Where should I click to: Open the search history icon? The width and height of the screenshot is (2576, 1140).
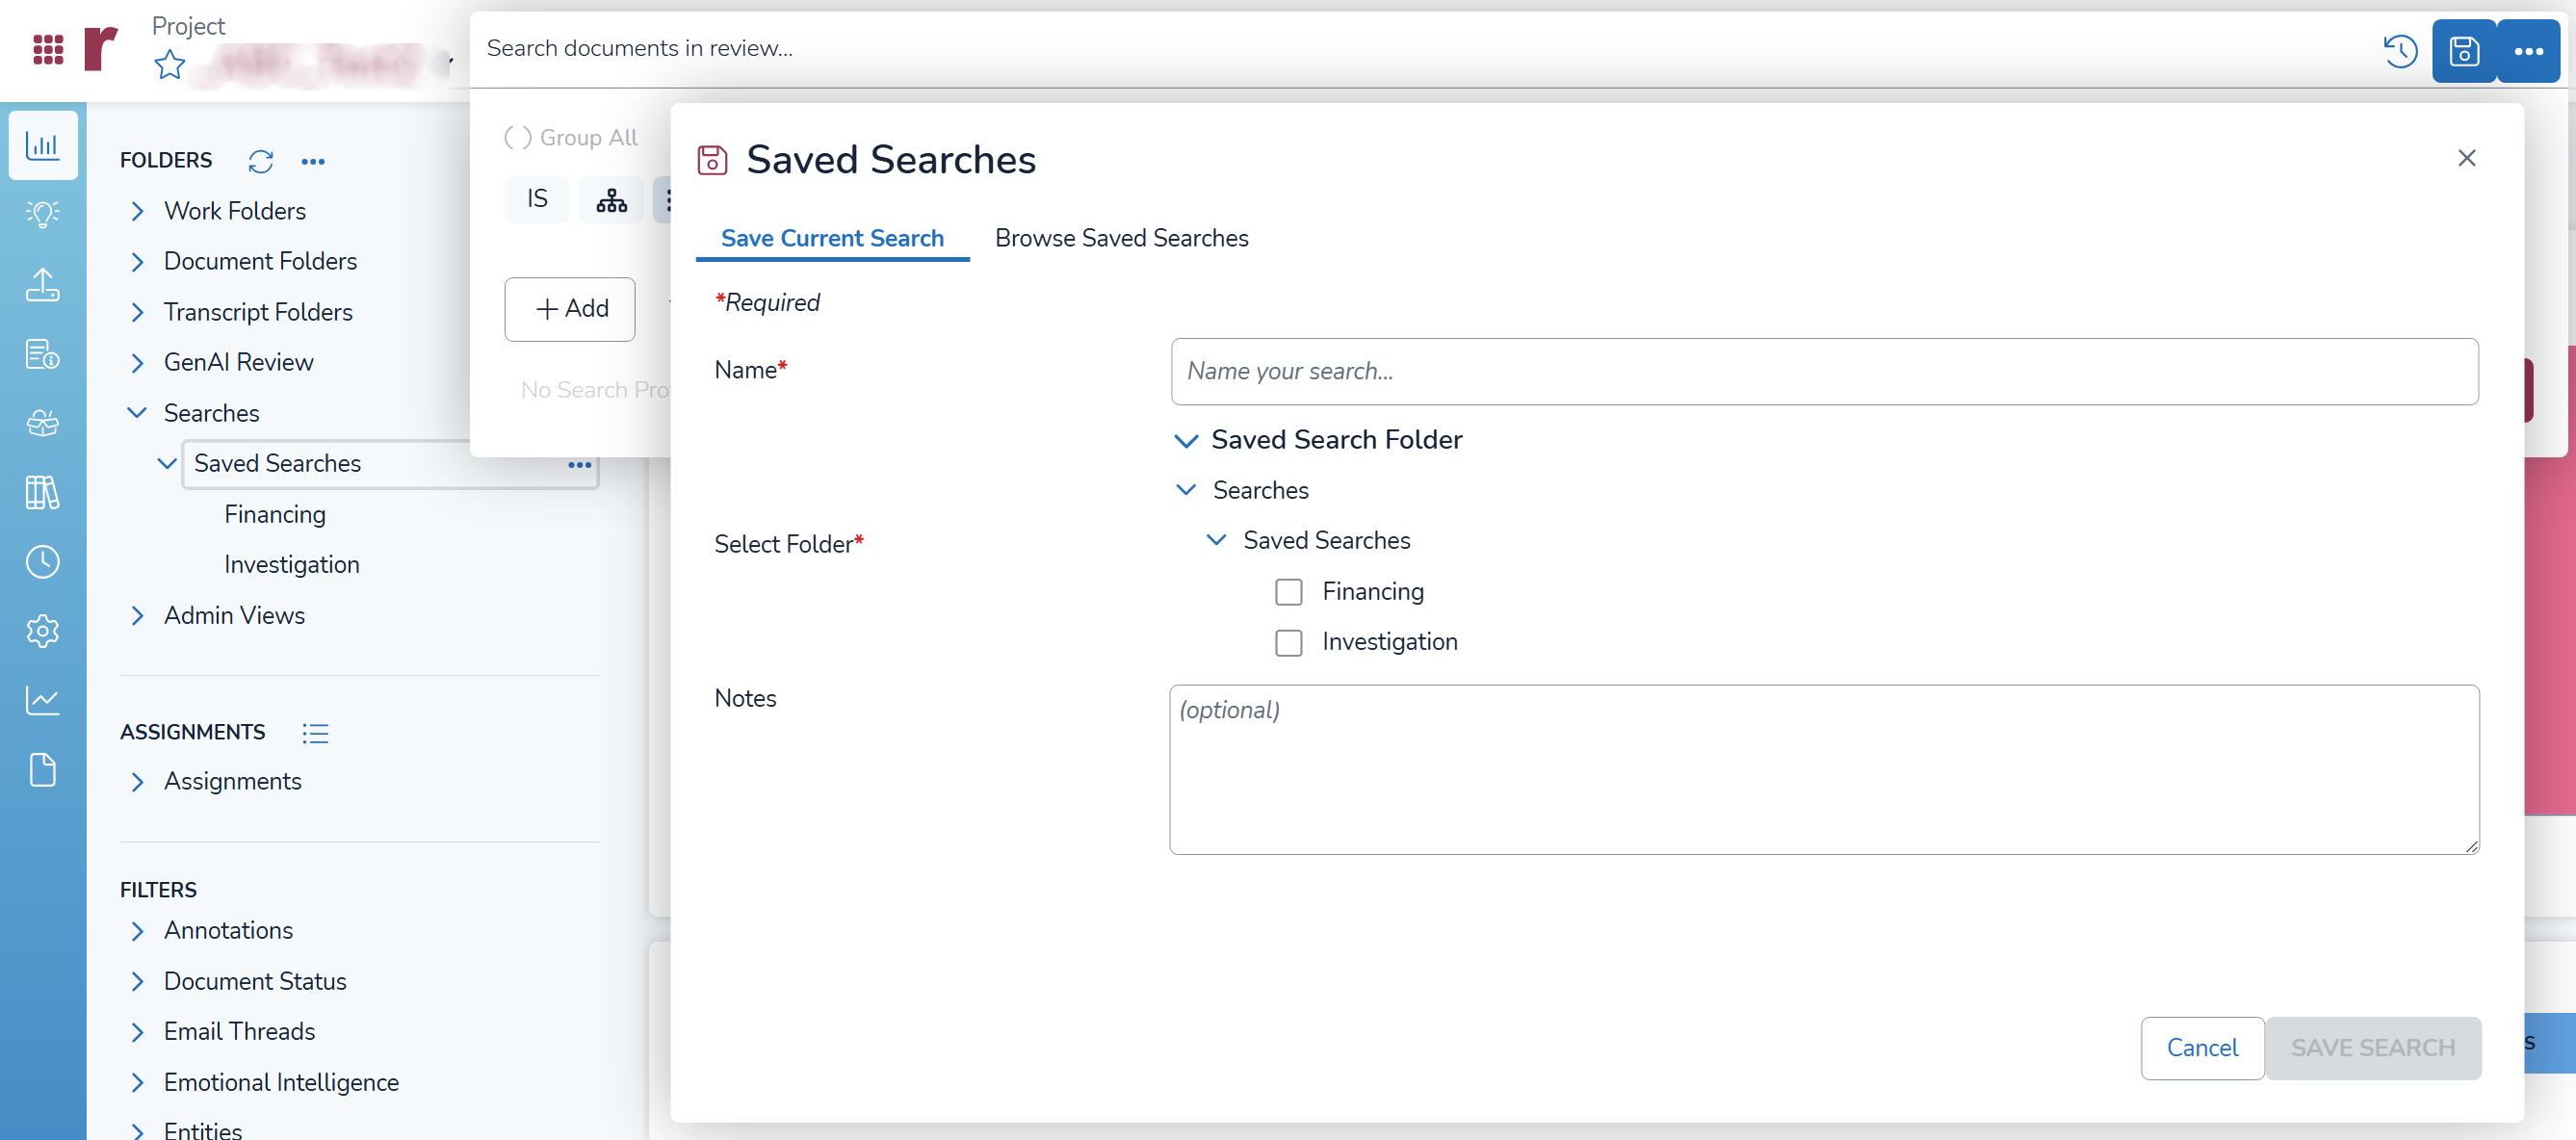[2399, 50]
